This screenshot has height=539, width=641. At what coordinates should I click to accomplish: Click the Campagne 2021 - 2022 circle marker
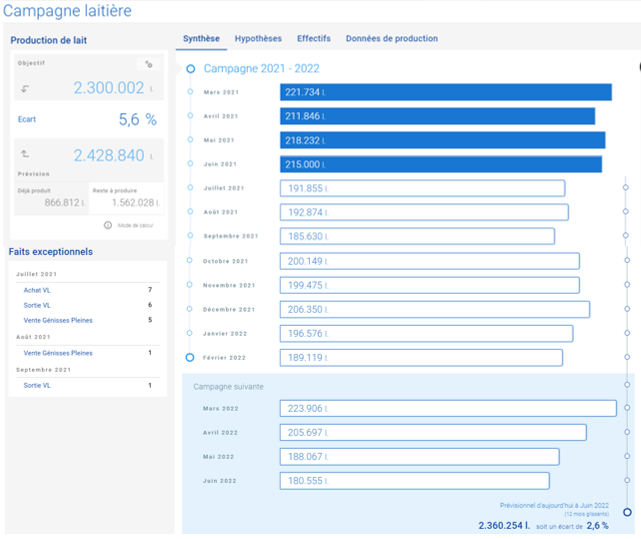[x=191, y=69]
